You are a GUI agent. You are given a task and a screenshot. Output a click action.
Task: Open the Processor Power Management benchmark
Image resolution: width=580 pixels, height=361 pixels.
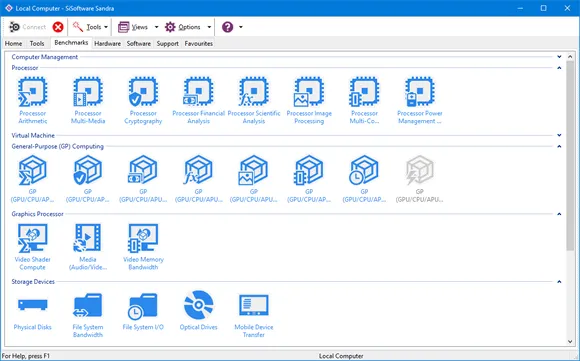coord(420,100)
